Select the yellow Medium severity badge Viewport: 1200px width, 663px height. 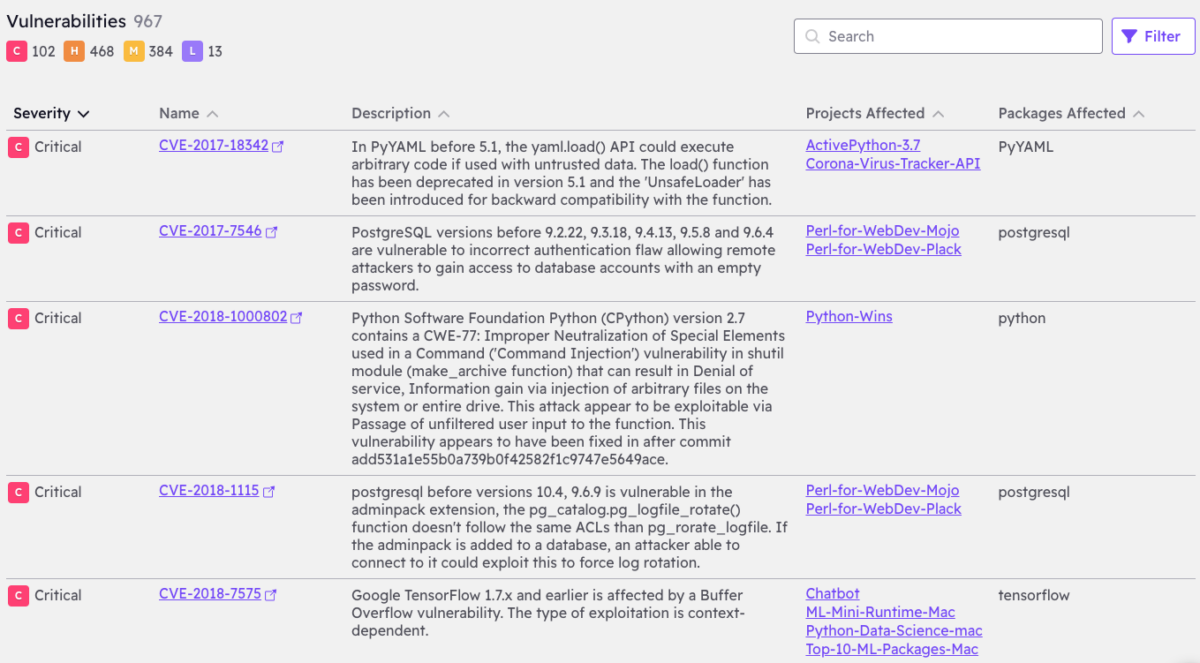coord(134,51)
